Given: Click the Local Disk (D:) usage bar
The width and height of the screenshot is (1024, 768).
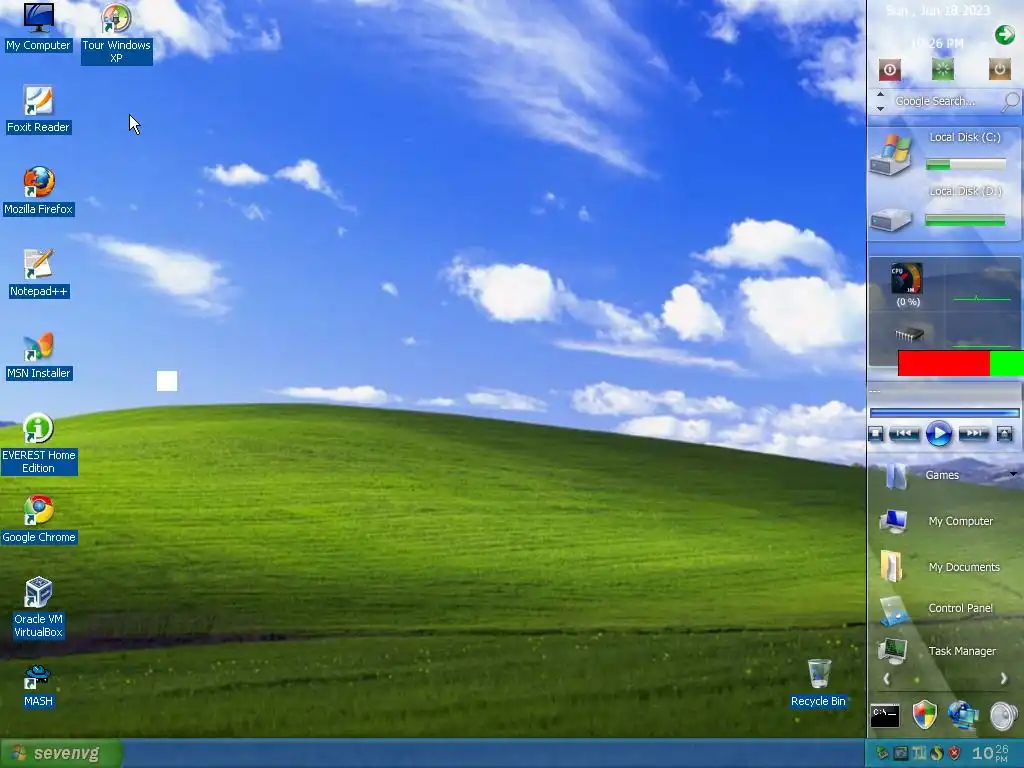Looking at the screenshot, I should 966,221.
